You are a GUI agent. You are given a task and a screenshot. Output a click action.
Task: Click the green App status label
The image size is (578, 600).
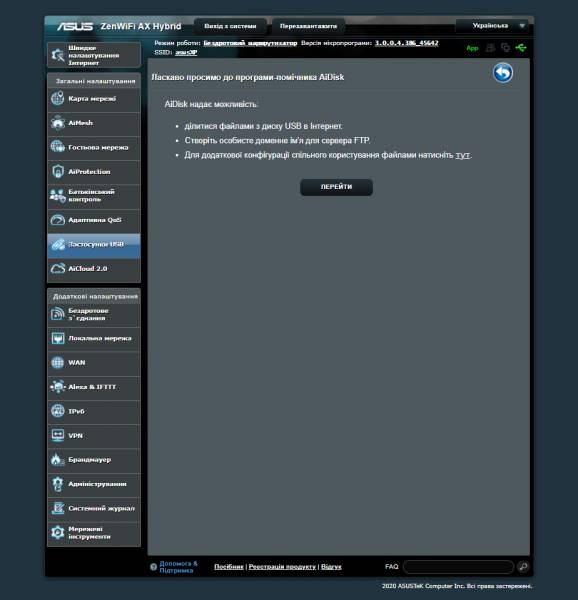pos(472,48)
